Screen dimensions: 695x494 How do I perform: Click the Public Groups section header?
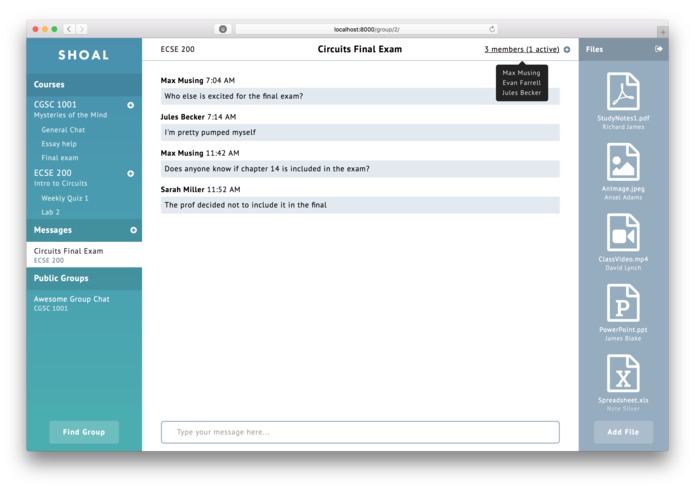(84, 278)
